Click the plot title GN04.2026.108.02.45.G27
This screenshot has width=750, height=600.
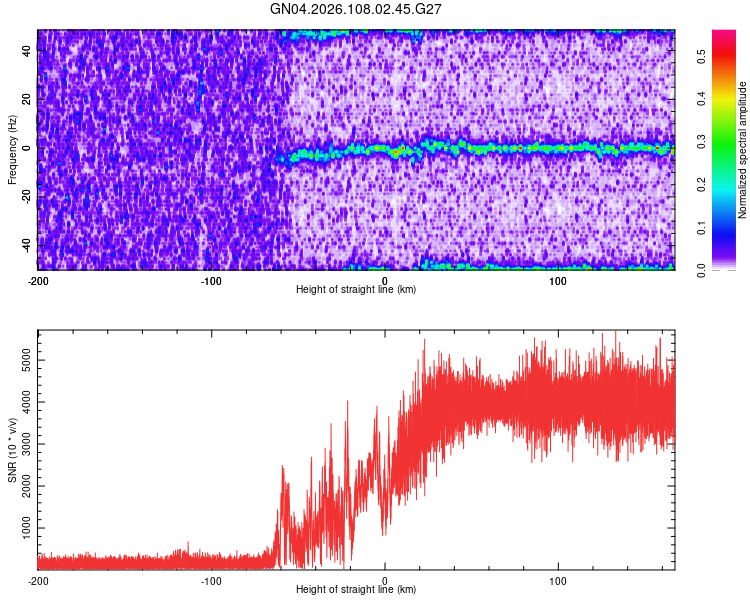355,9
